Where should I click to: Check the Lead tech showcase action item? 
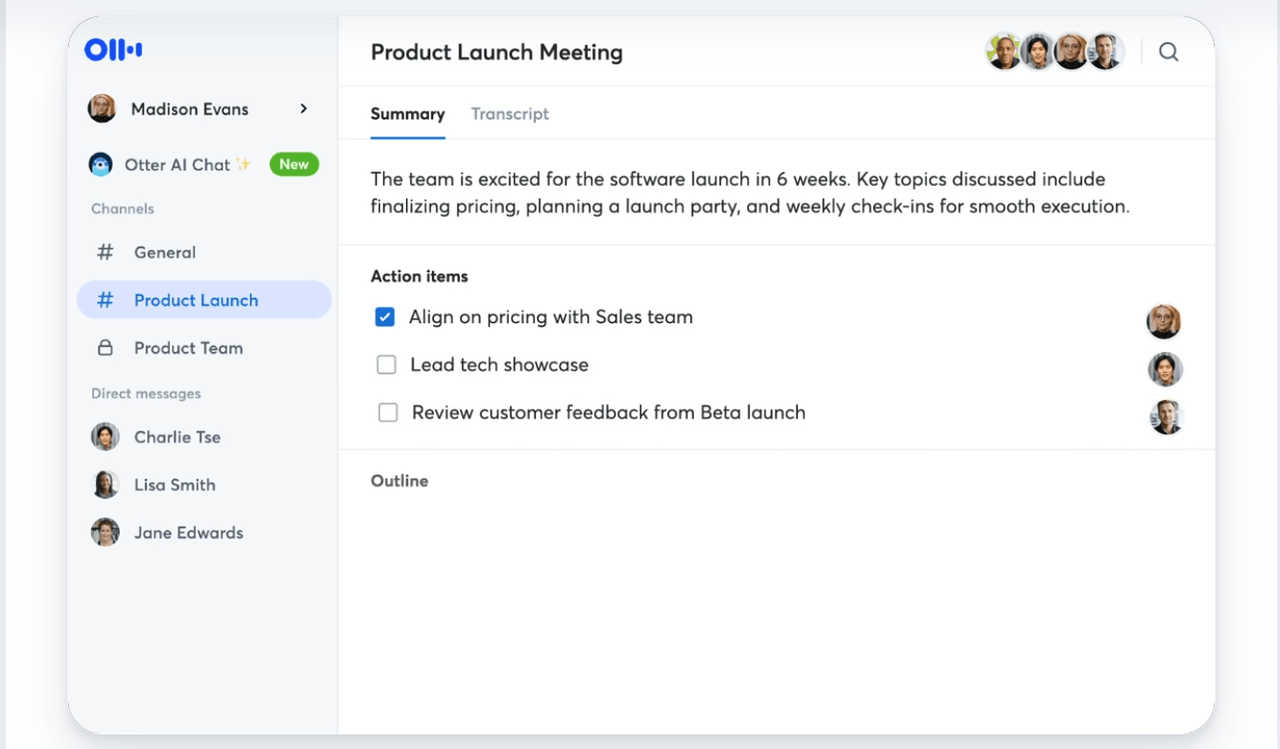click(x=386, y=364)
